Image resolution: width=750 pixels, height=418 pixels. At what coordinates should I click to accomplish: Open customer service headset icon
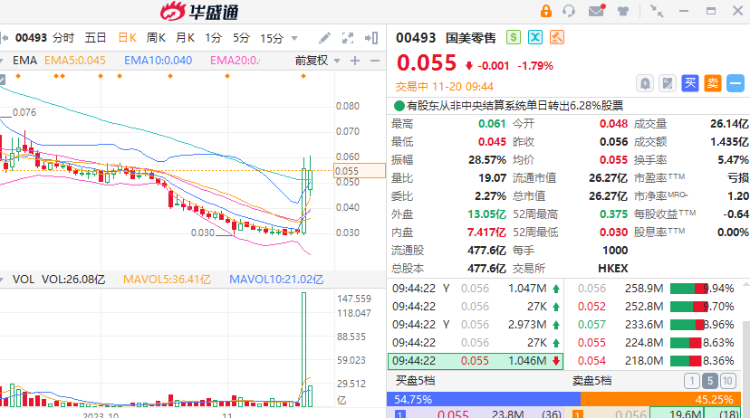tap(569, 11)
